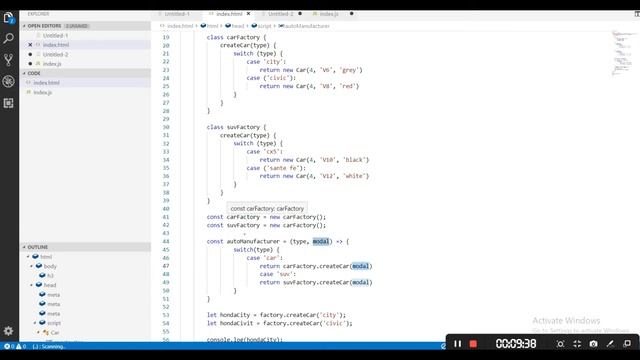Close the index.html editor tab
640x360 pixels.
(x=248, y=14)
